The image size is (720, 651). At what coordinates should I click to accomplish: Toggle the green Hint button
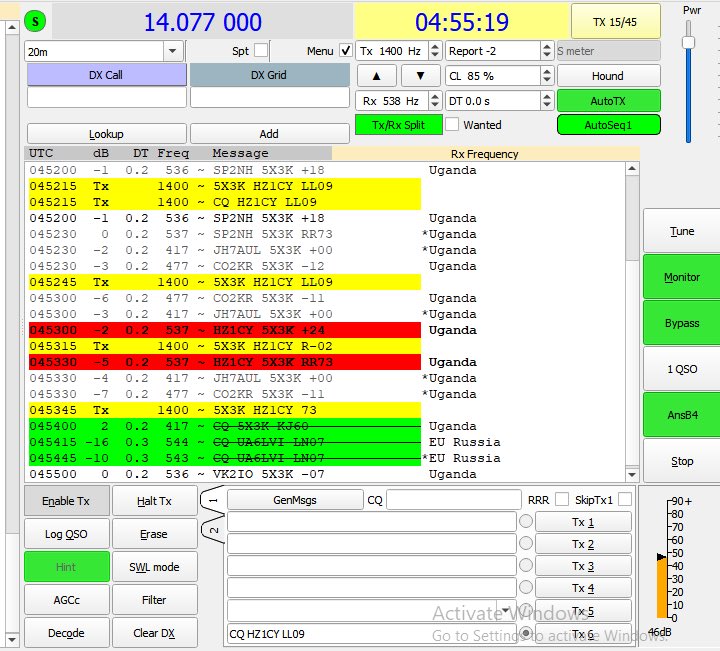[x=67, y=567]
